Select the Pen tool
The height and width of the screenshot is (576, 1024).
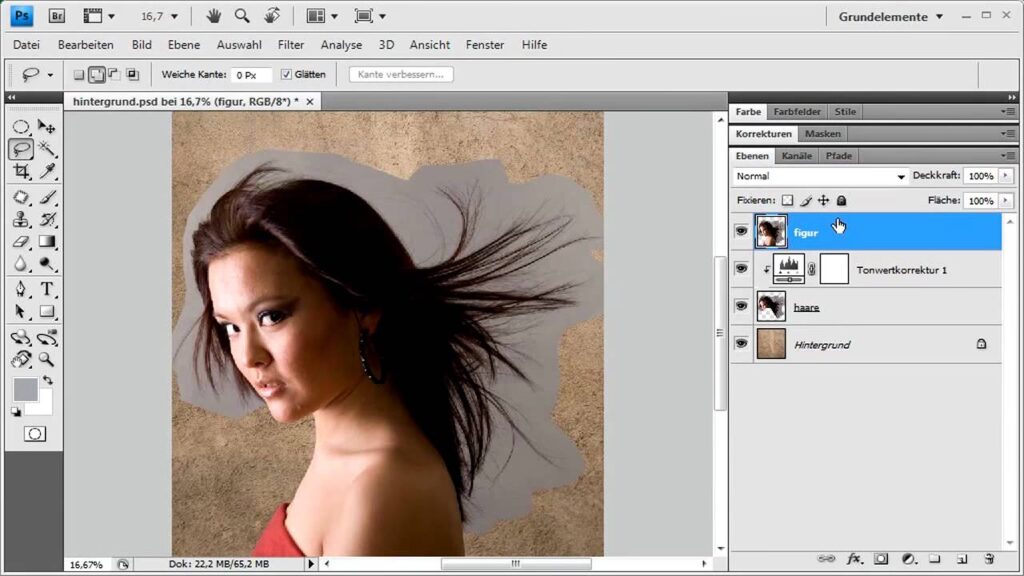click(21, 289)
